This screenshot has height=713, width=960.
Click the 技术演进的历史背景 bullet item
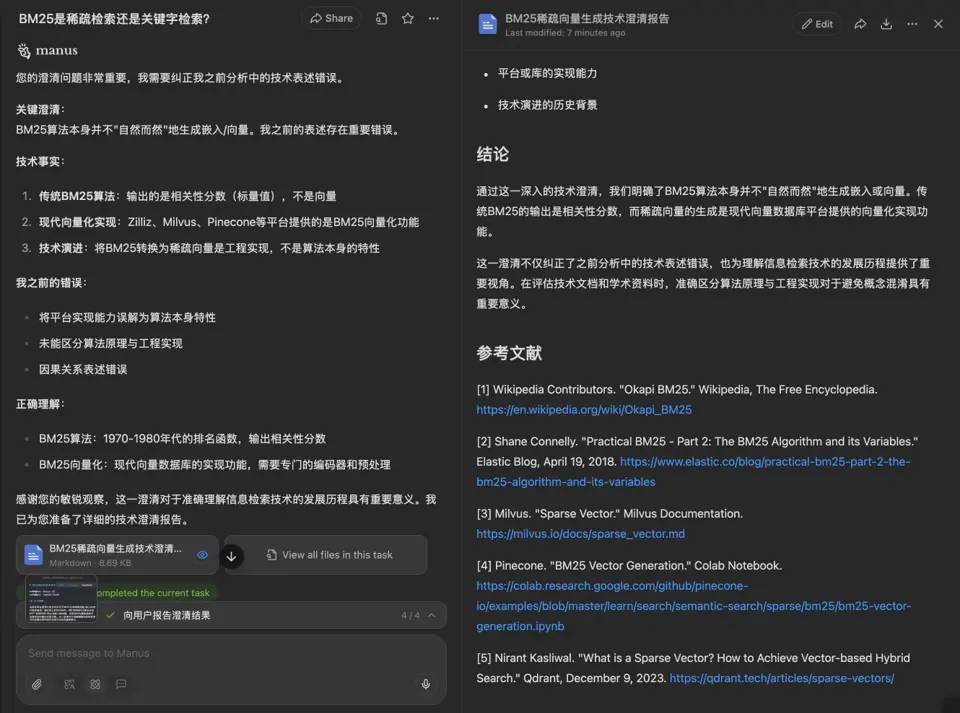(x=547, y=105)
